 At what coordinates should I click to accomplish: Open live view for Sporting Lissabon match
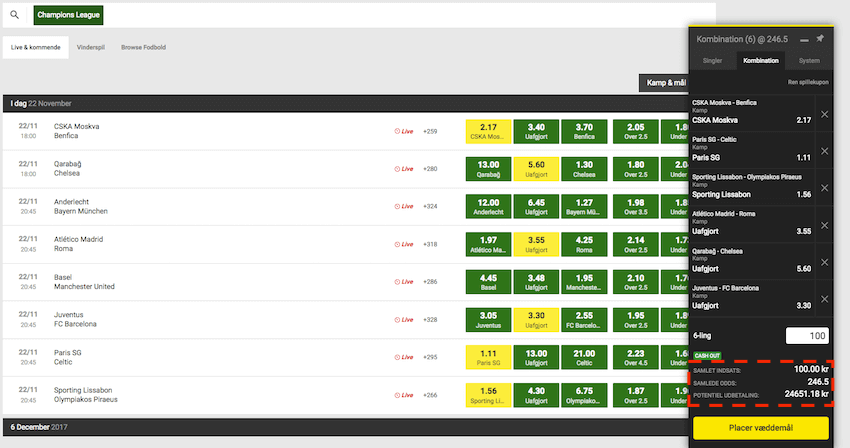[x=404, y=395]
